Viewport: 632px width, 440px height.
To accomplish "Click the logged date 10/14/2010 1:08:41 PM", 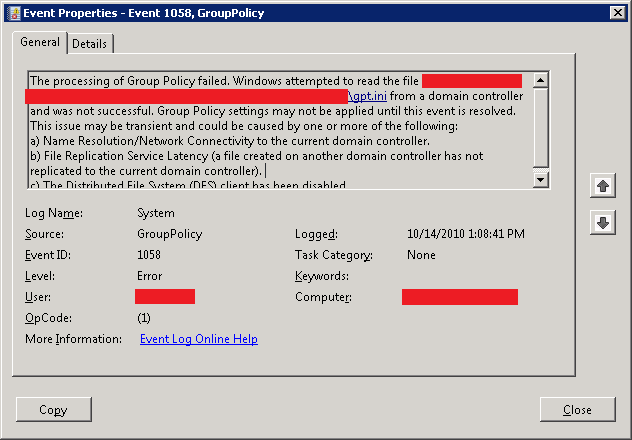I will [466, 234].
